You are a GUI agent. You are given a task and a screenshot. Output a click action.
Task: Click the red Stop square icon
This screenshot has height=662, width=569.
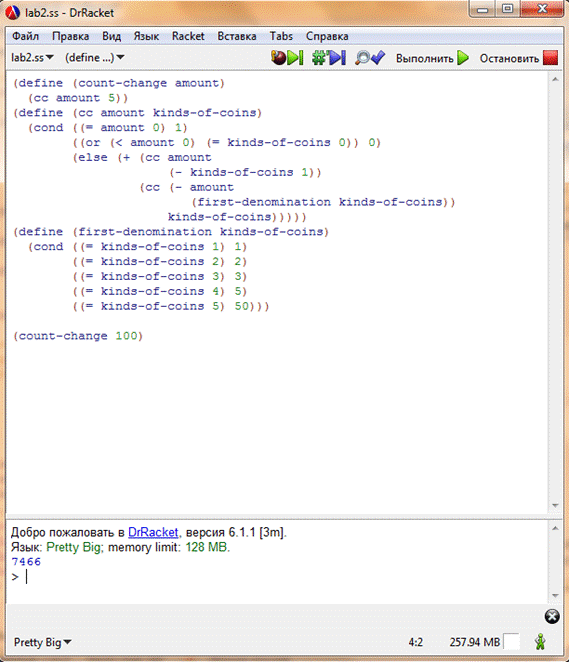[x=550, y=58]
